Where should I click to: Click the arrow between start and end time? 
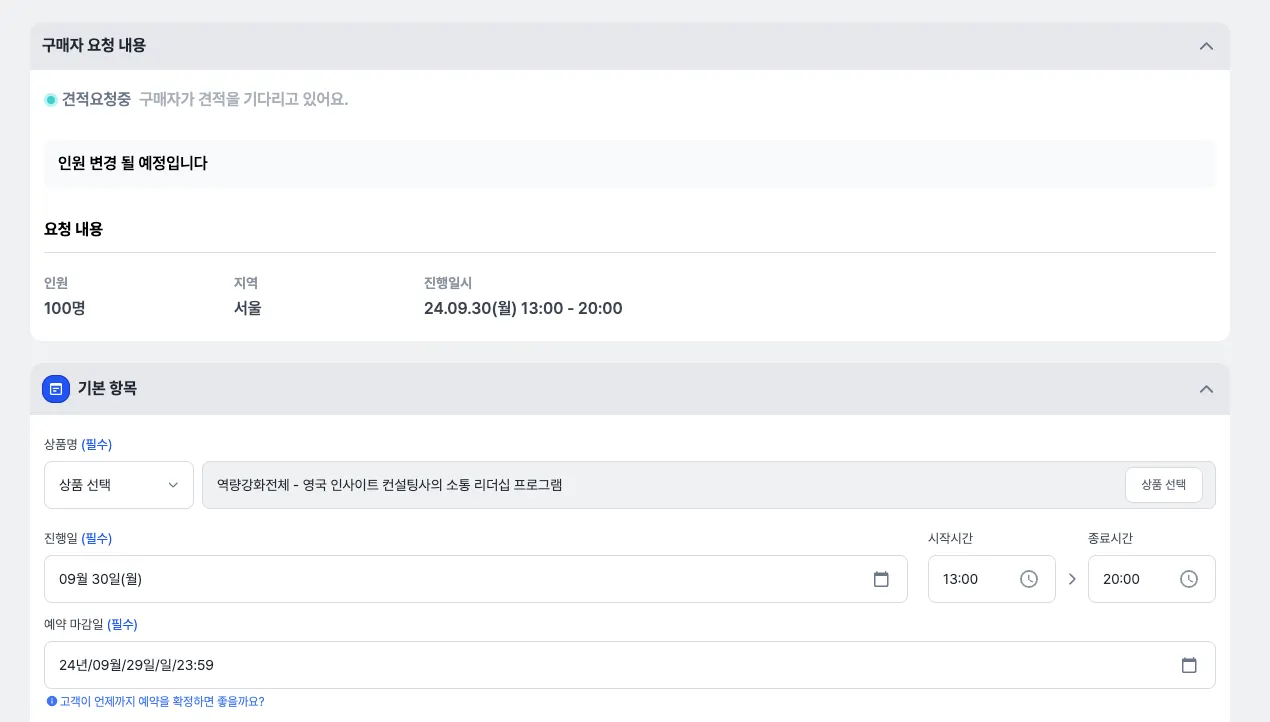pos(1072,579)
